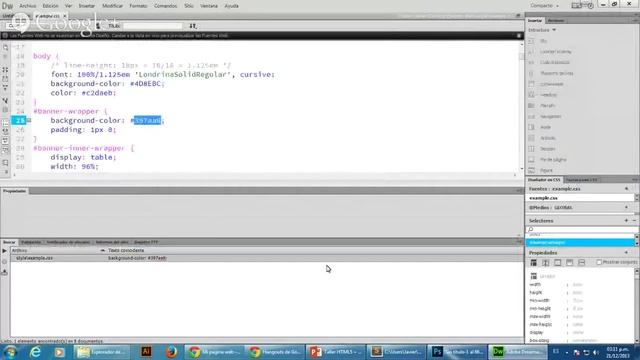Run the search with the green play arrow
640x360 pixels.
[4, 251]
